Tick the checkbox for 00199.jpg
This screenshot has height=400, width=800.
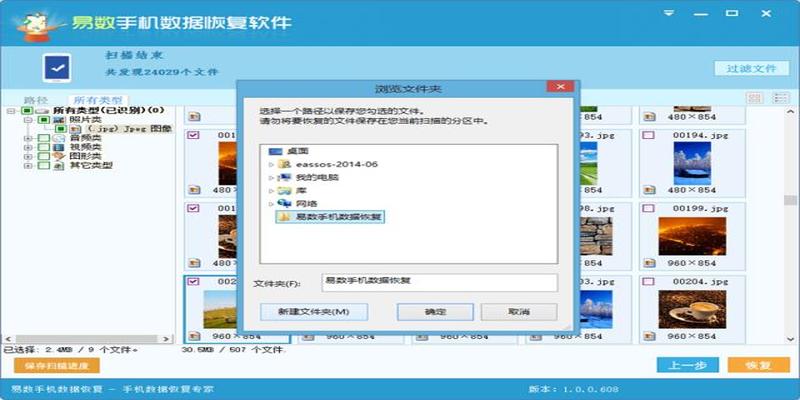coord(648,209)
